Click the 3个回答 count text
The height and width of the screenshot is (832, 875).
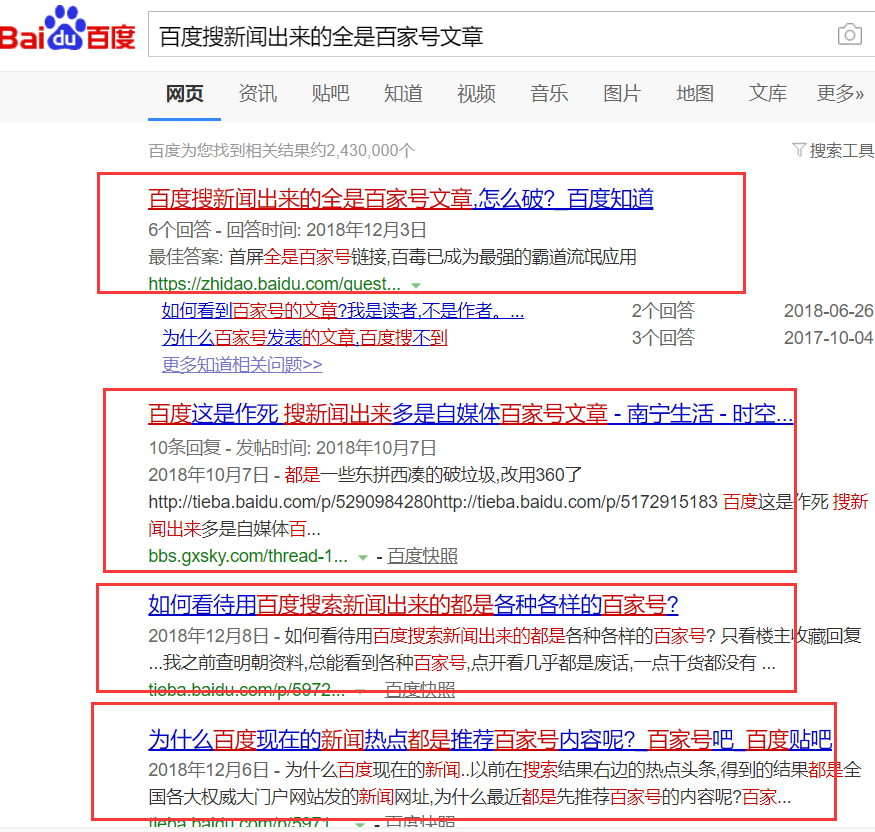coord(663,338)
